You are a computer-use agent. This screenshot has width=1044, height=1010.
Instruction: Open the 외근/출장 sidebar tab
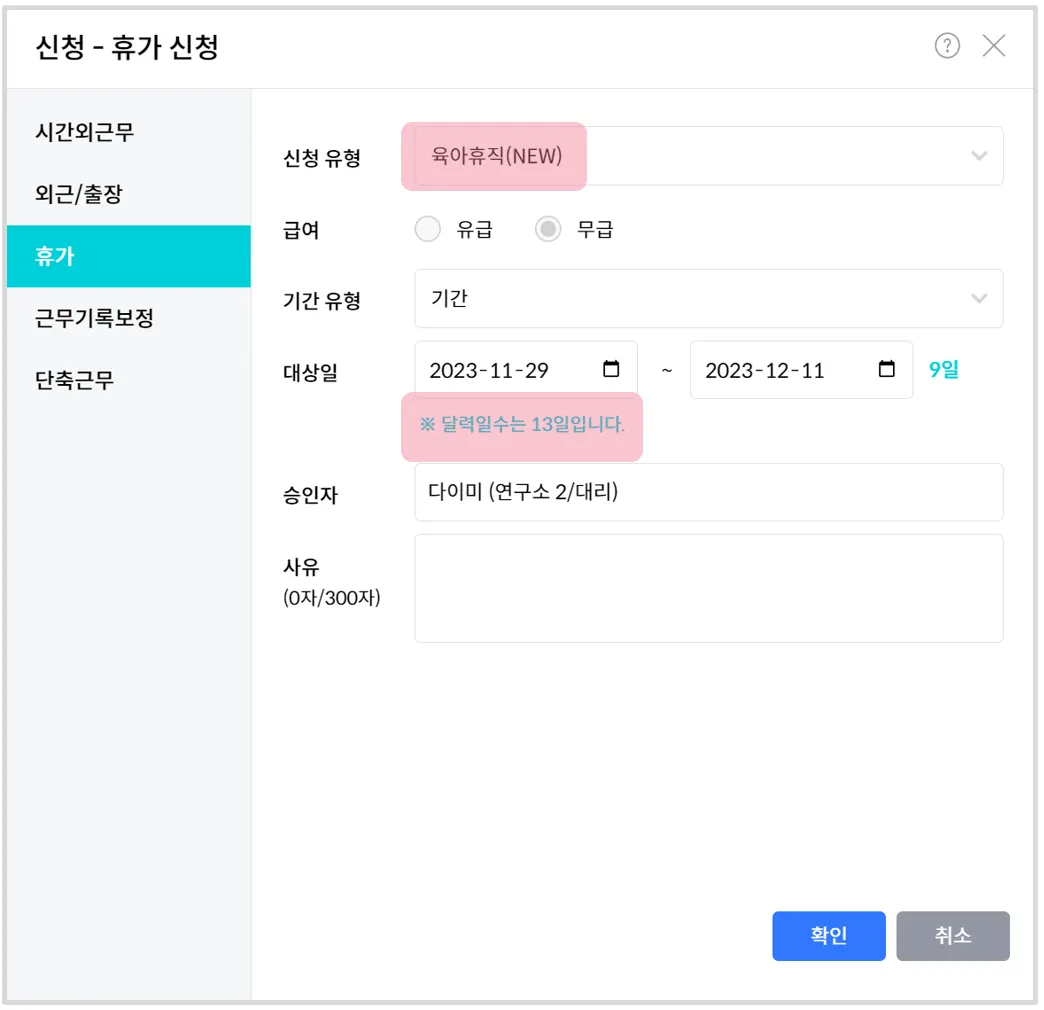[x=78, y=193]
